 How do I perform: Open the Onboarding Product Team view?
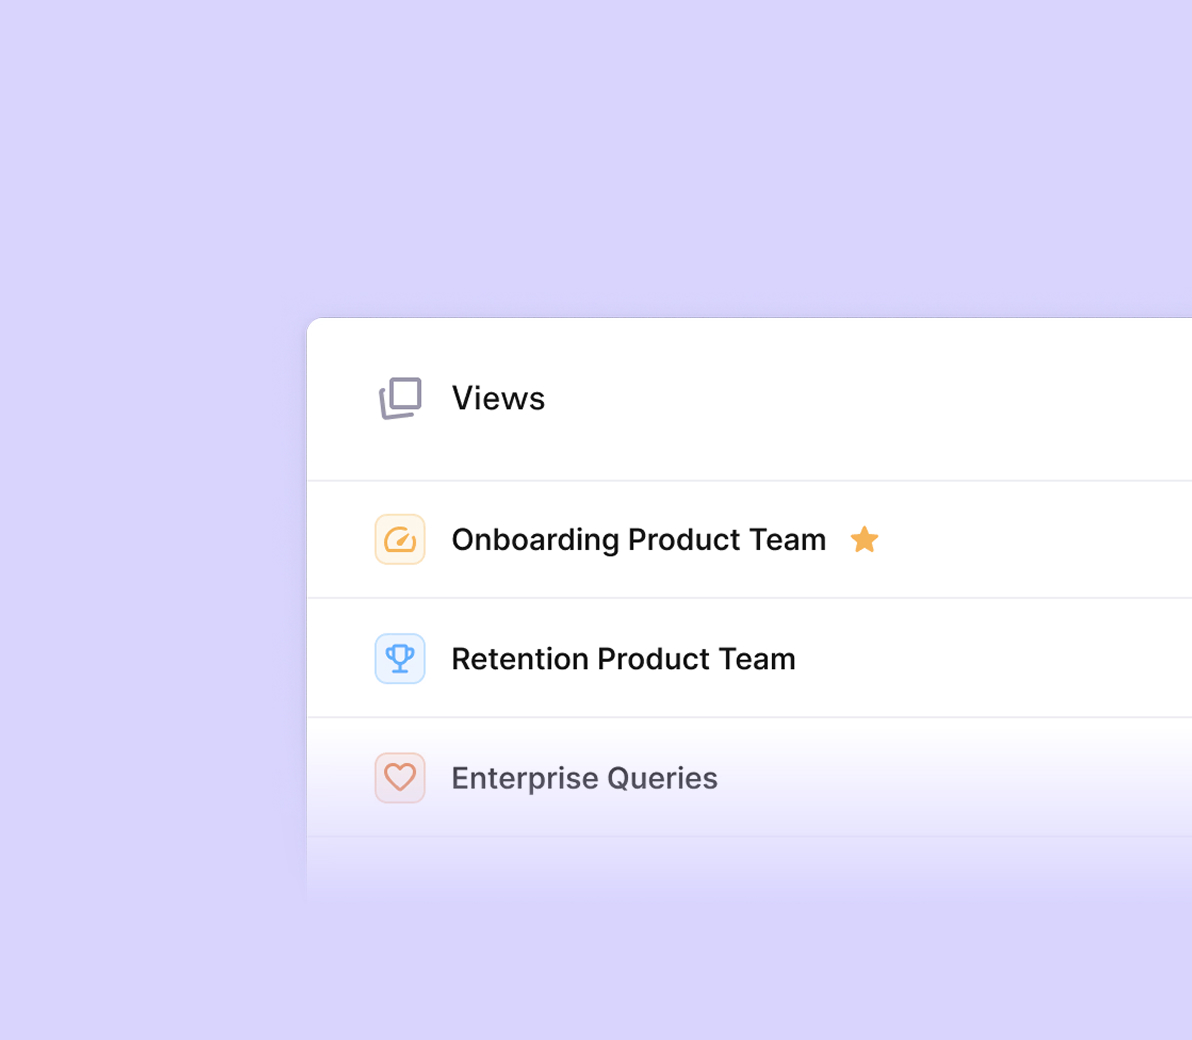point(638,540)
